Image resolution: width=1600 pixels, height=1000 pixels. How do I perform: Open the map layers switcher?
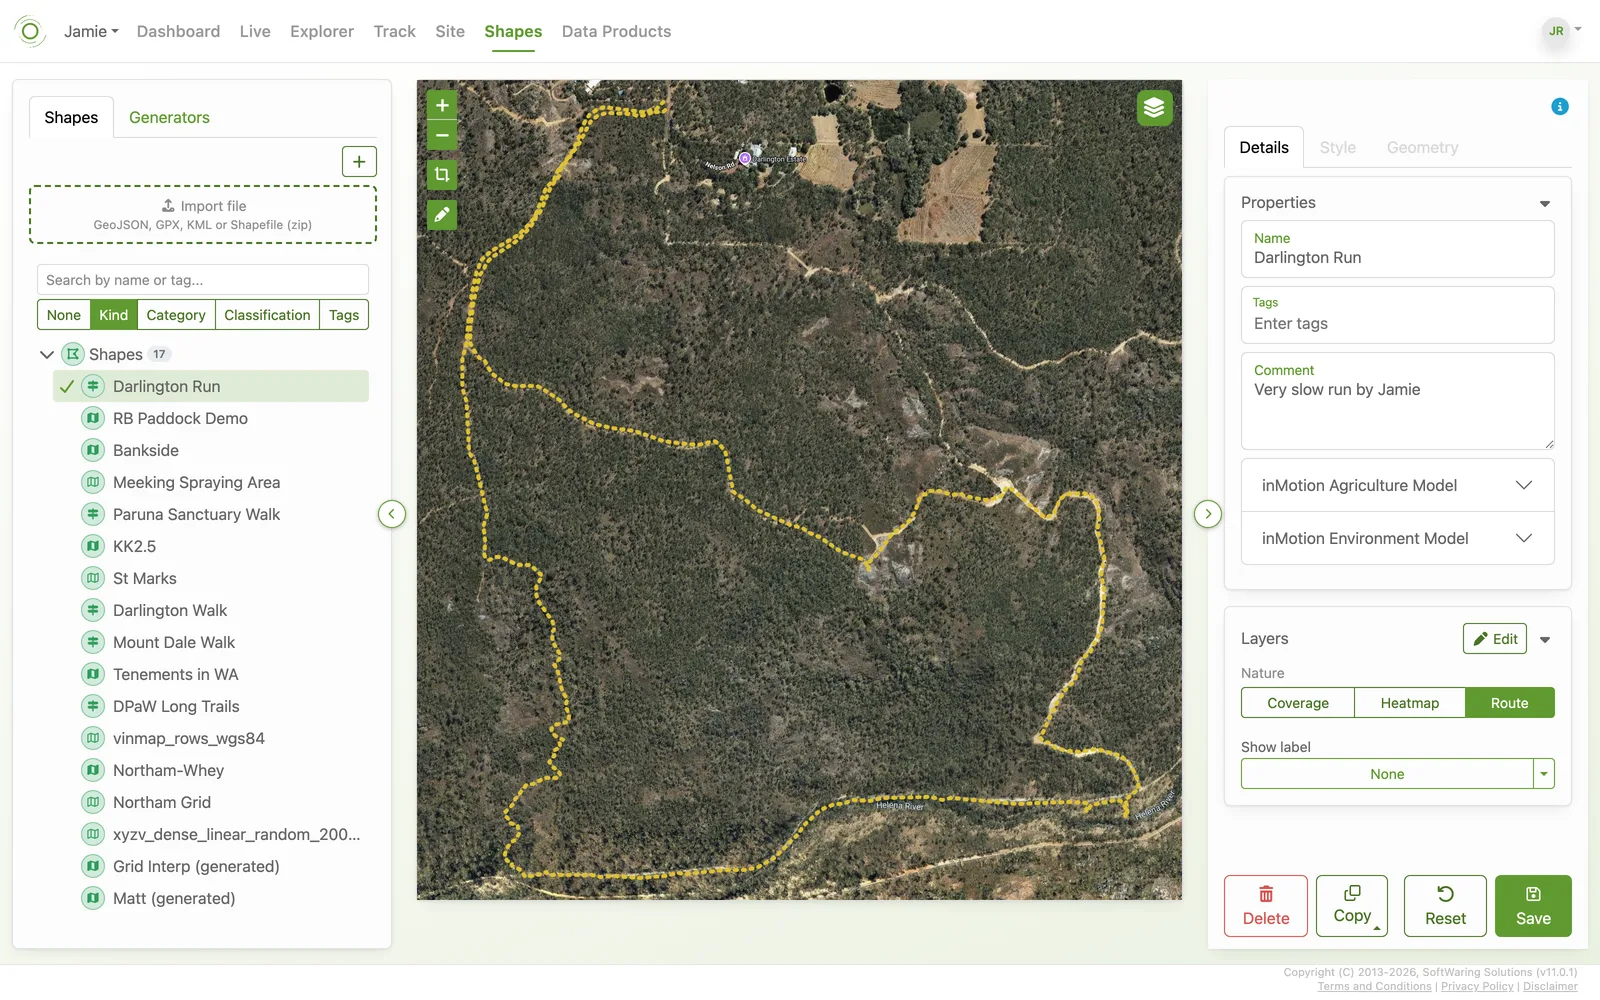click(1154, 108)
